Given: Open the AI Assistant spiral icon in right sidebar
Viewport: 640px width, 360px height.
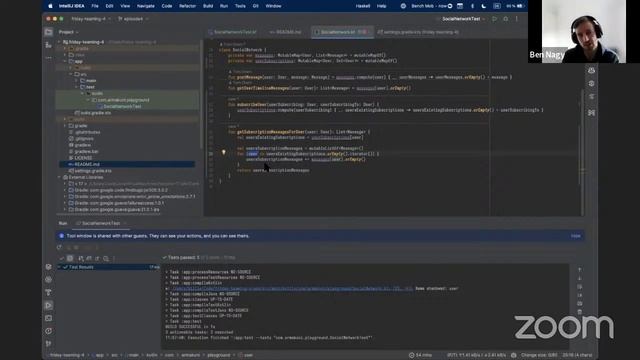Looking at the screenshot, I should point(591,84).
